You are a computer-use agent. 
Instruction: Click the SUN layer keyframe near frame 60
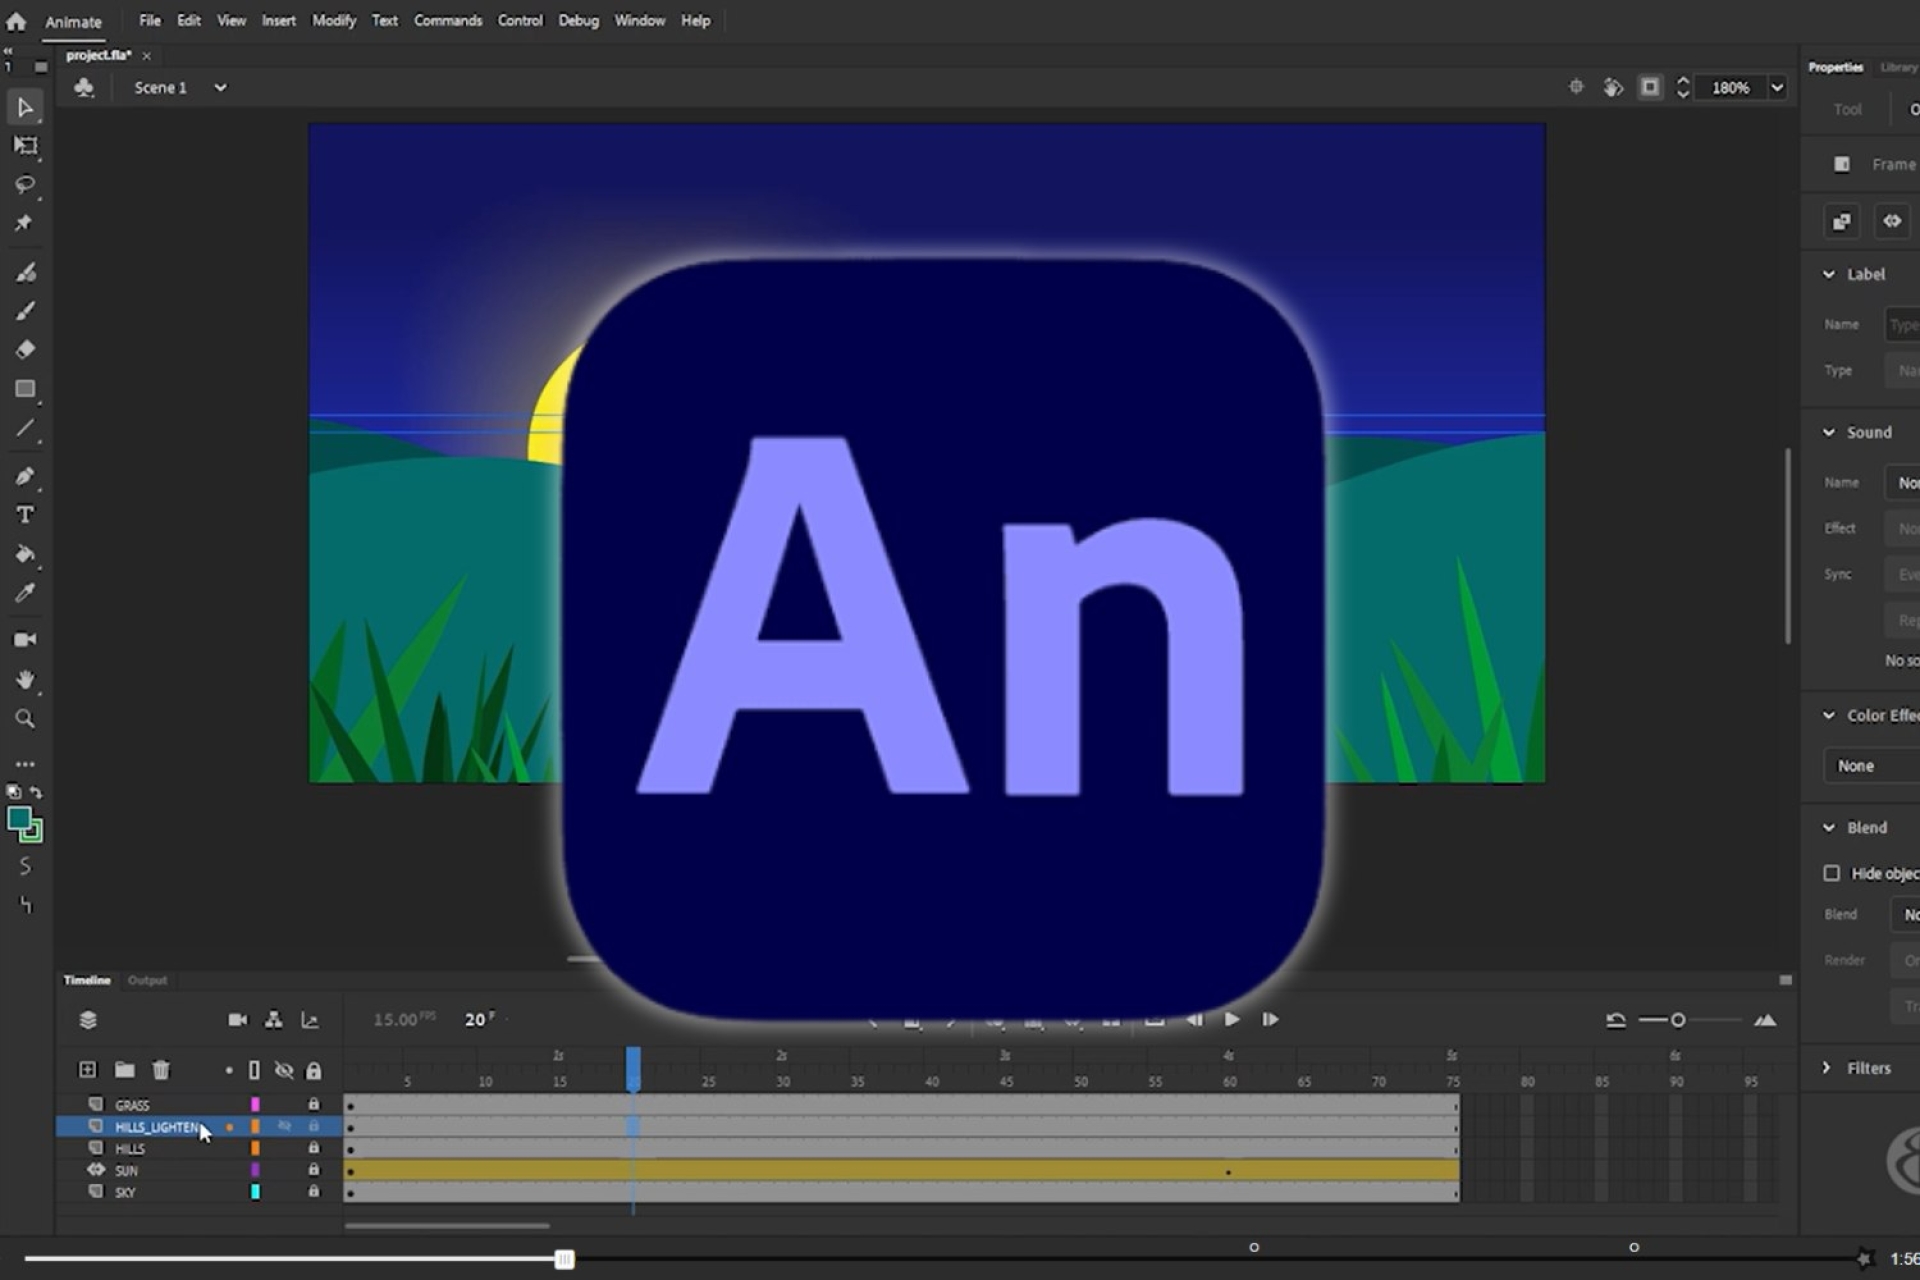click(x=1228, y=1171)
